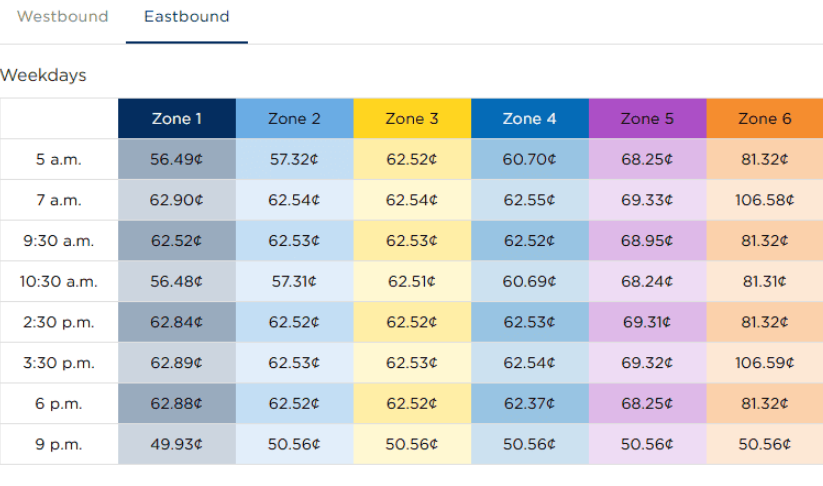This screenshot has width=823, height=486.
Task: Click the 106.59¢ toll rate cell
Action: point(765,363)
